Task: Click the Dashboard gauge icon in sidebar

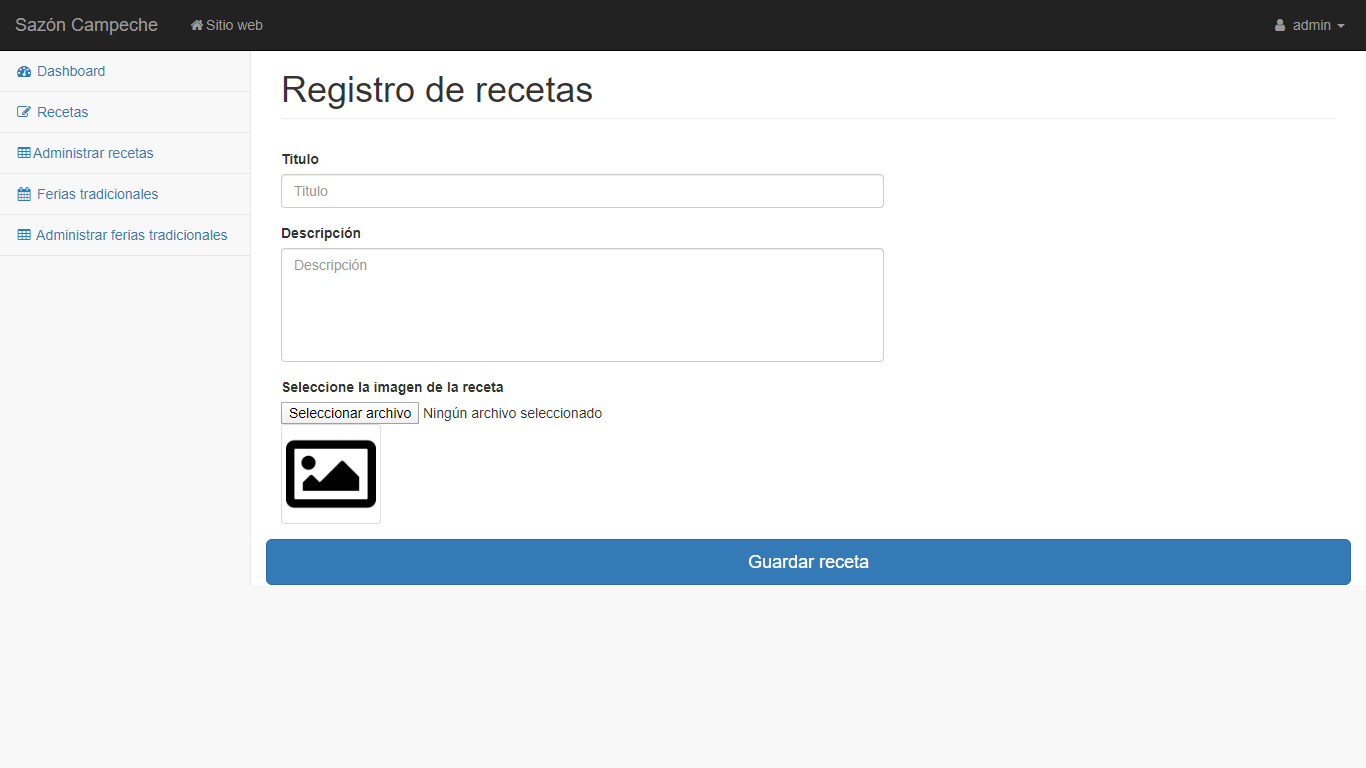Action: coord(22,71)
